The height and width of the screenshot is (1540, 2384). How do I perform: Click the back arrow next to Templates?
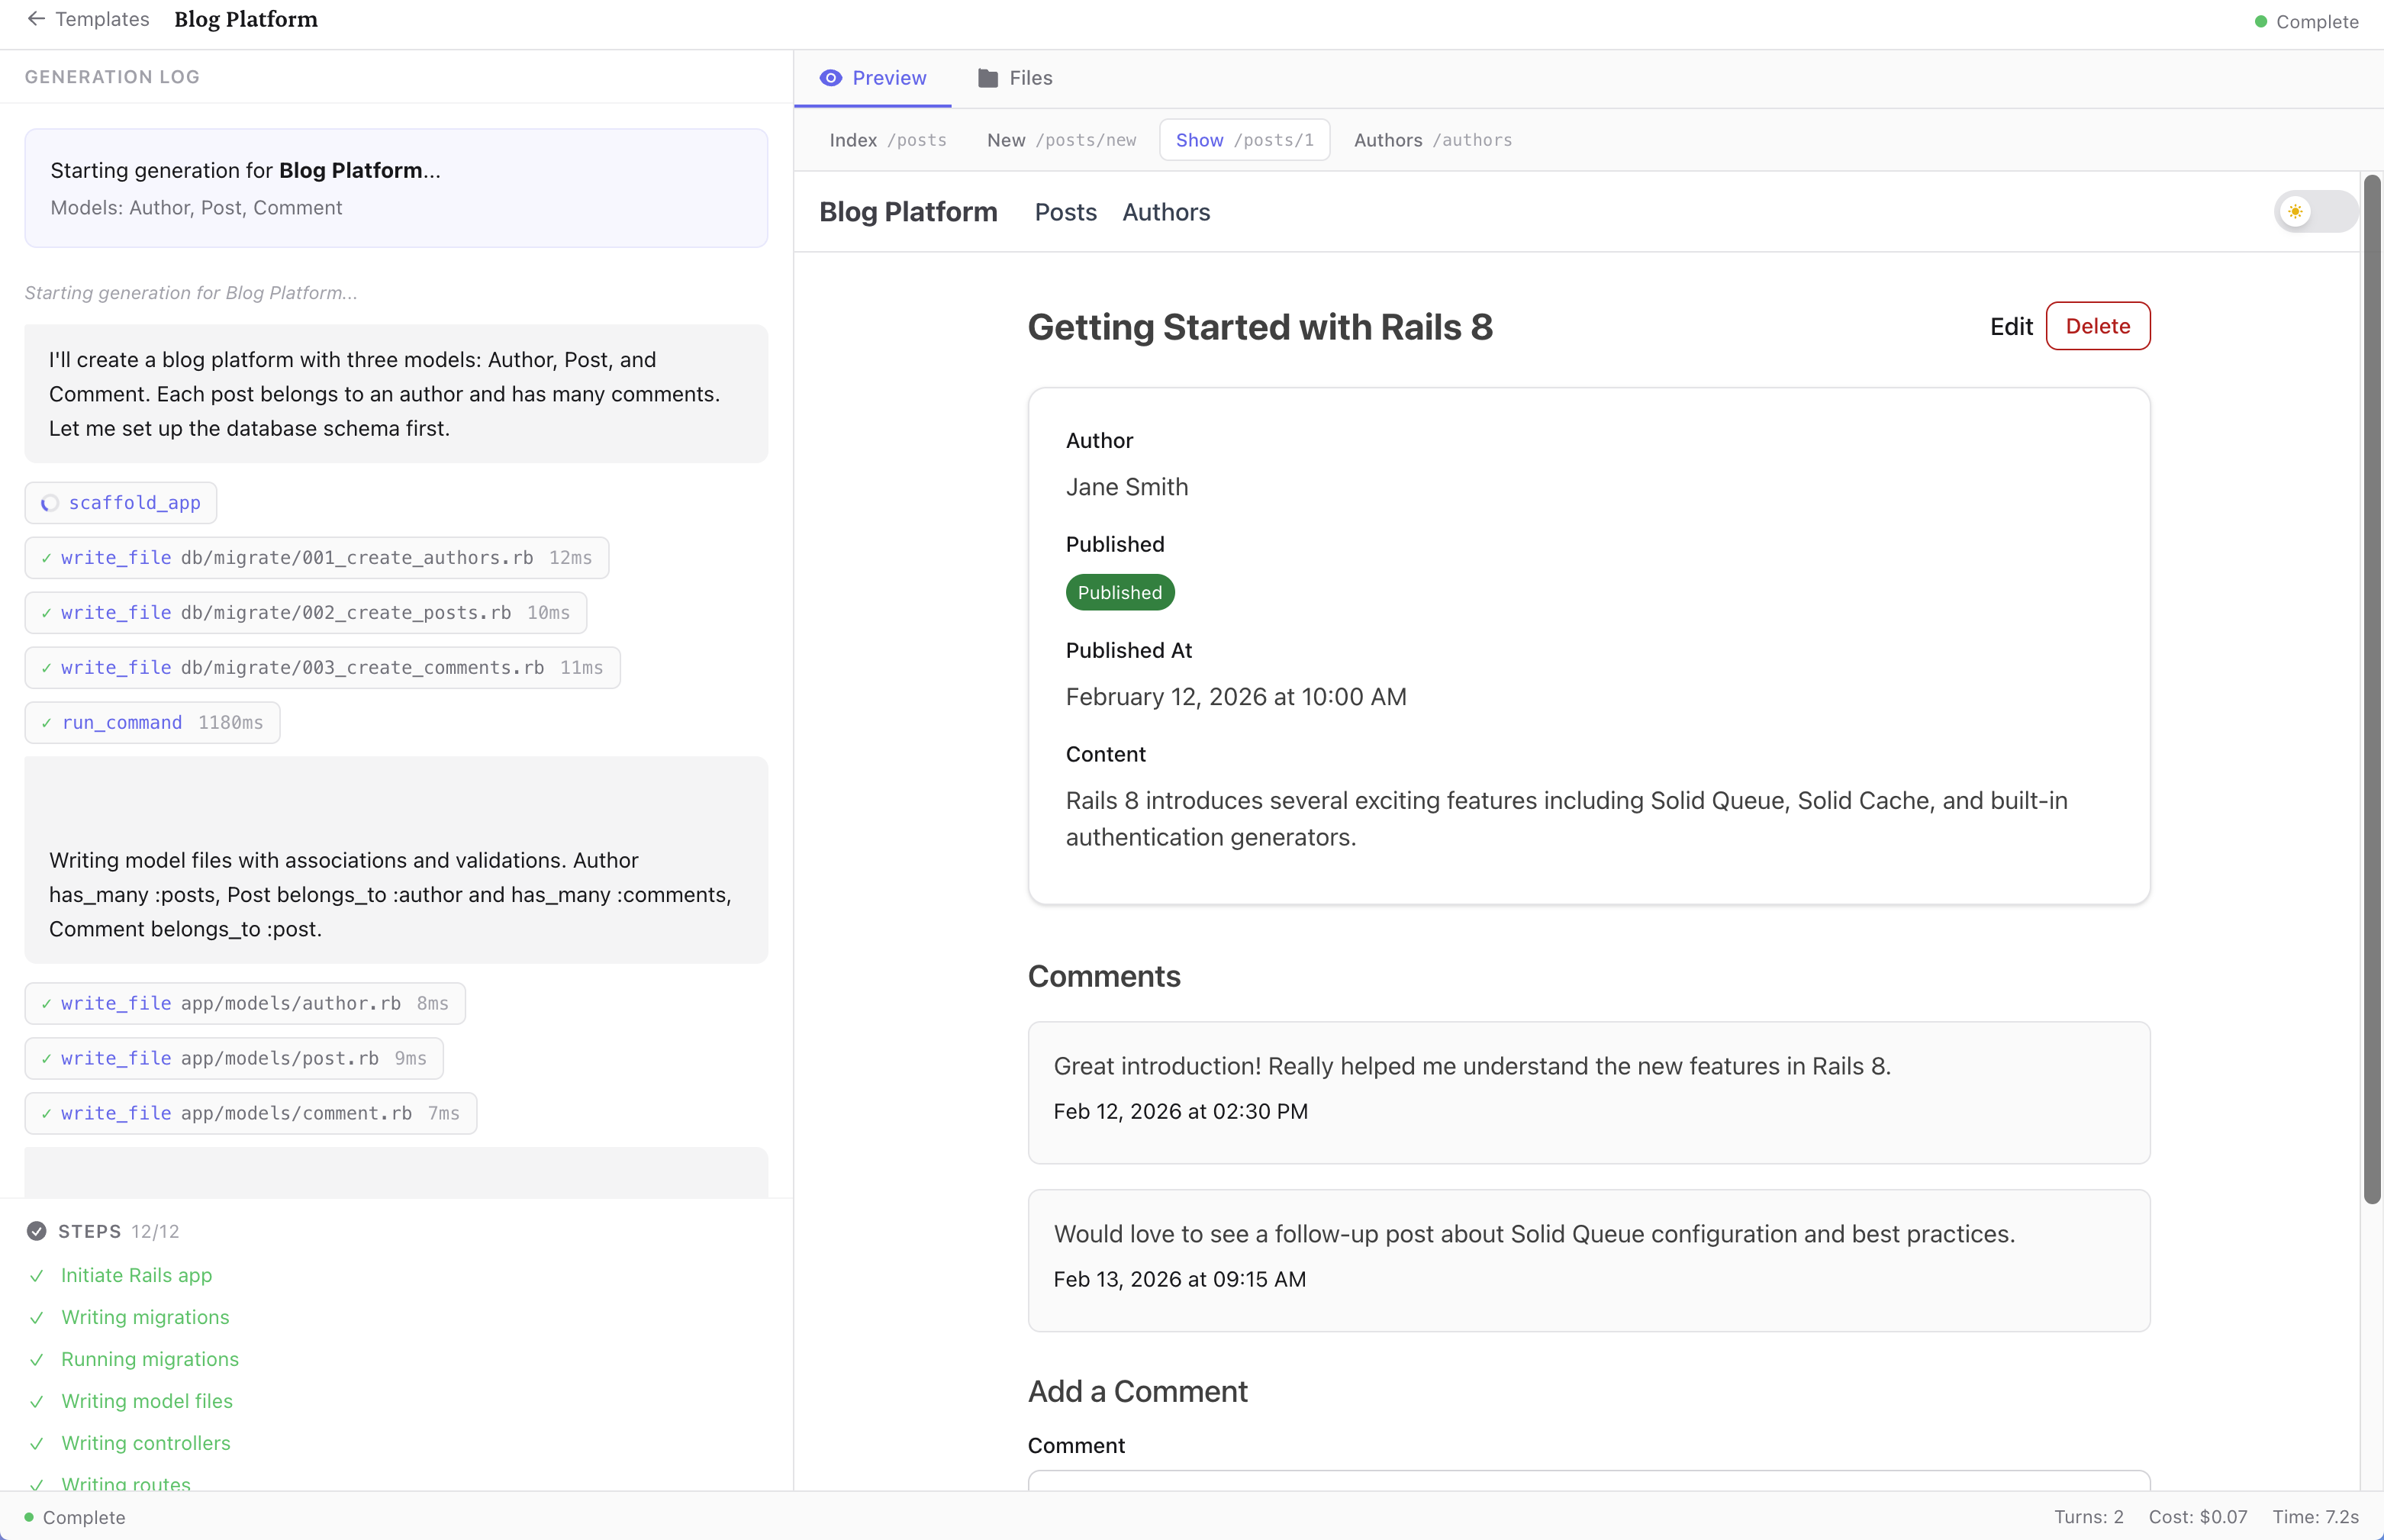pos(36,19)
